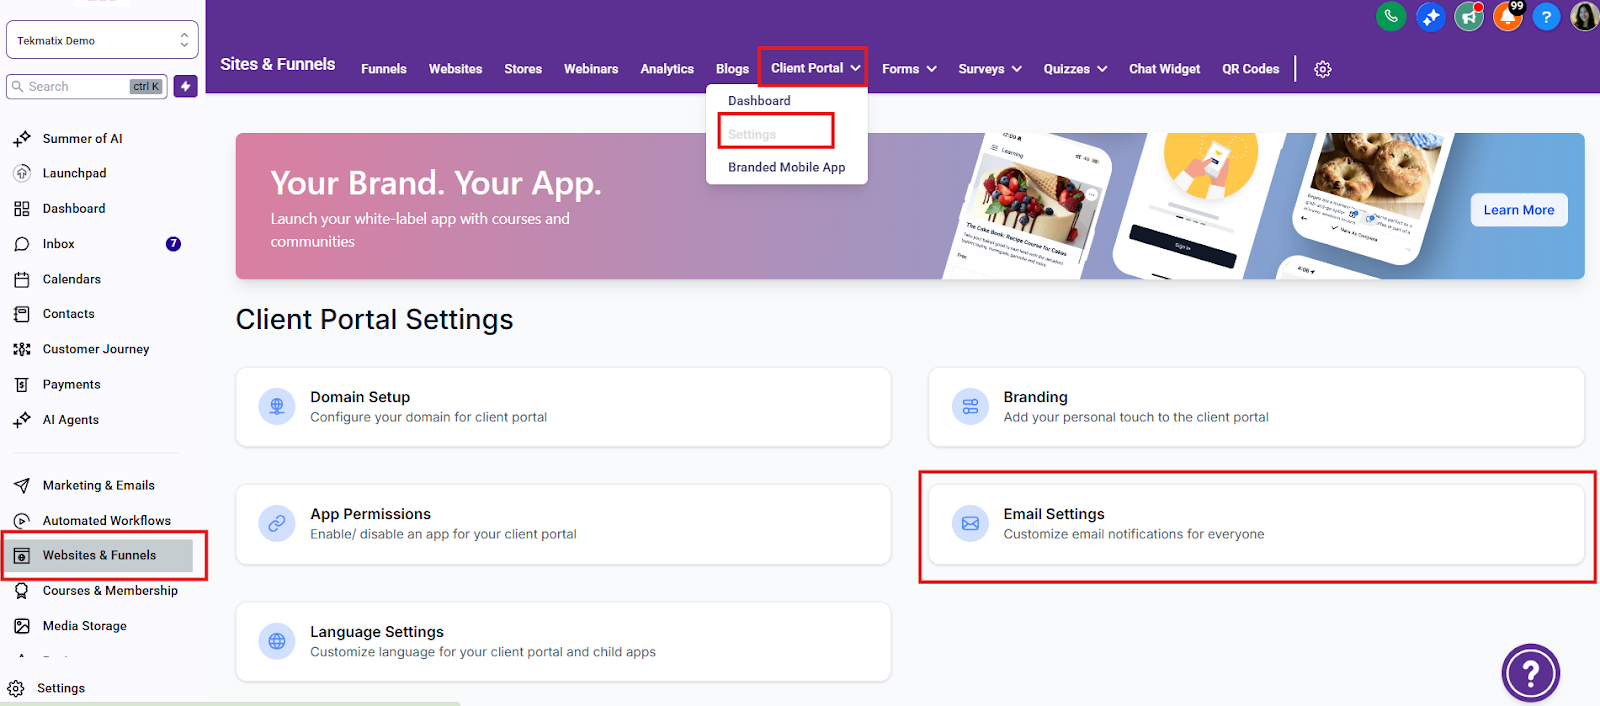Click the Language Settings globe icon
Viewport: 1600px width, 706px height.
pyautogui.click(x=277, y=641)
